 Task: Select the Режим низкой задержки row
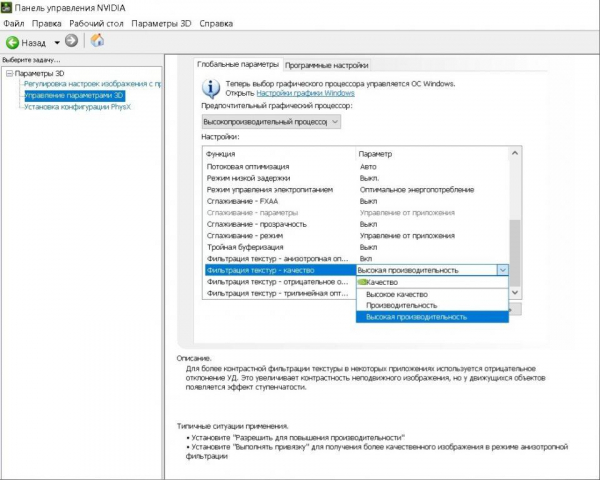[357, 178]
